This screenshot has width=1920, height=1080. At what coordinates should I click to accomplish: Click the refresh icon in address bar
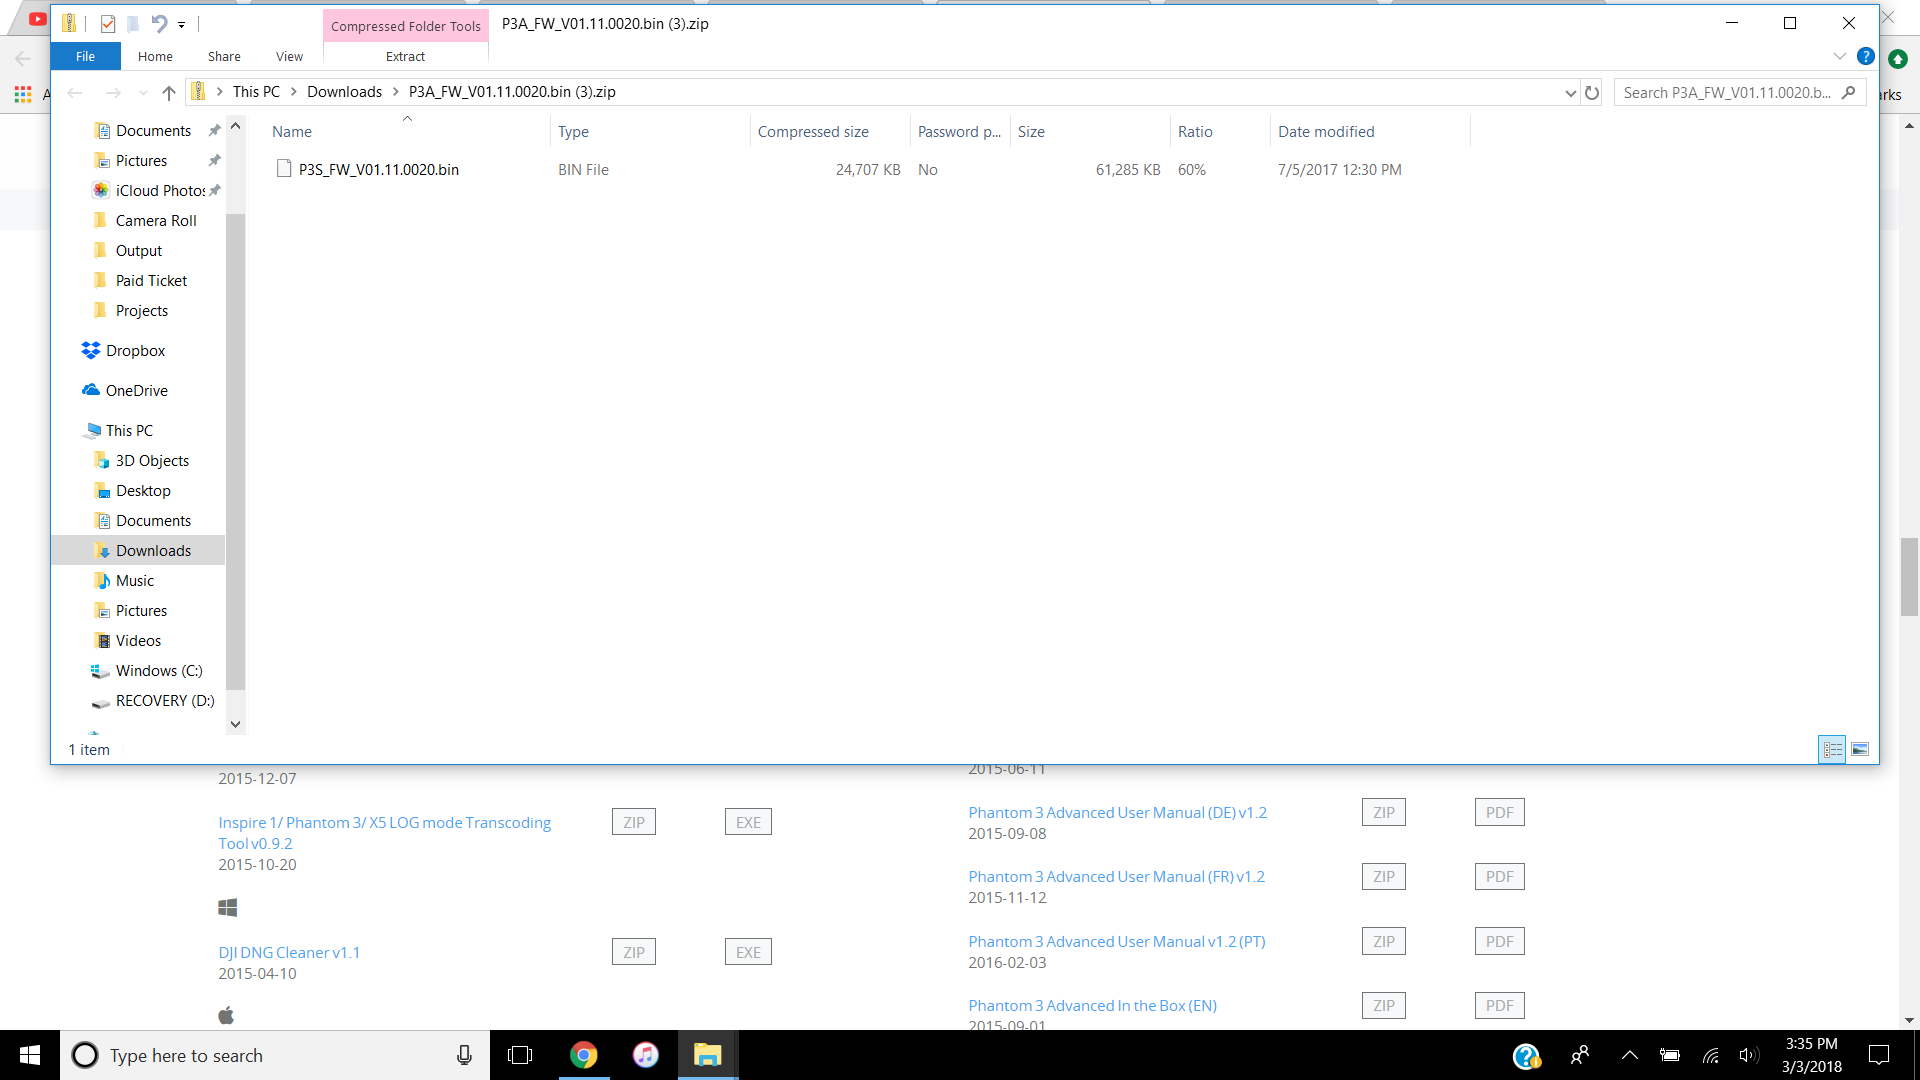(x=1592, y=92)
